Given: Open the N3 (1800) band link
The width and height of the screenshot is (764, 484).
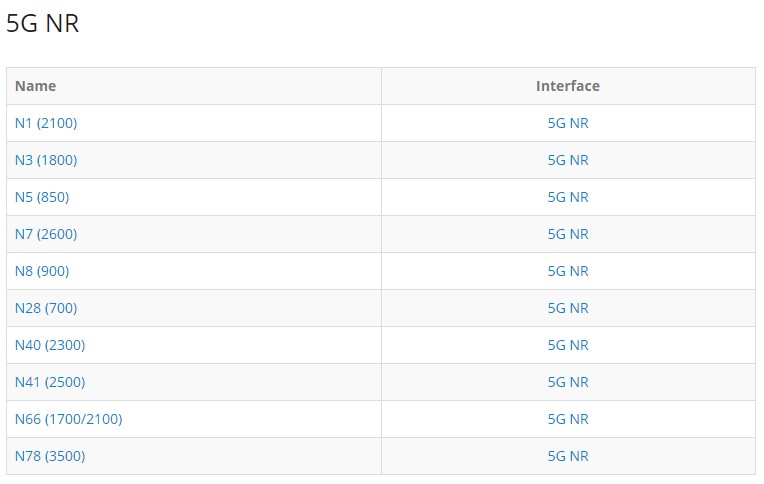Looking at the screenshot, I should 46,160.
